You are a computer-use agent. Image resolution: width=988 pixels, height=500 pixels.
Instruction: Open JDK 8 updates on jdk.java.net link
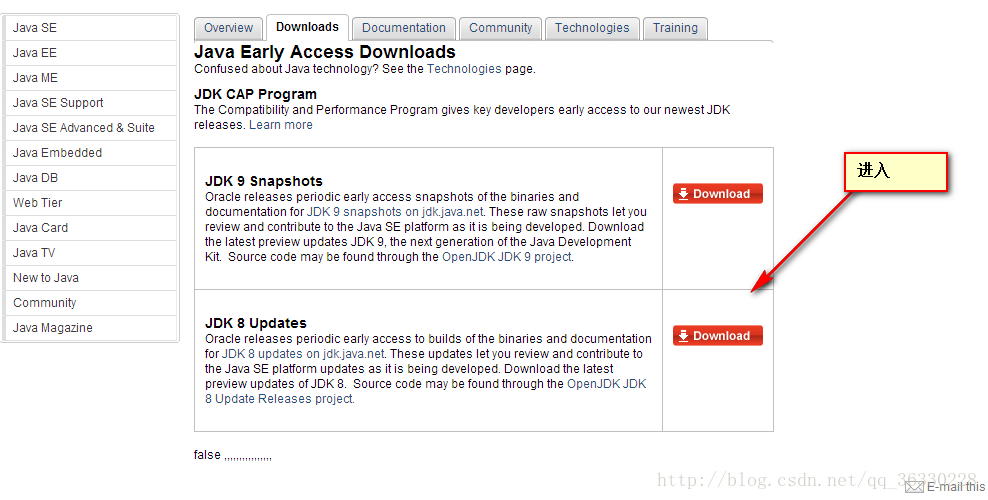click(303, 354)
